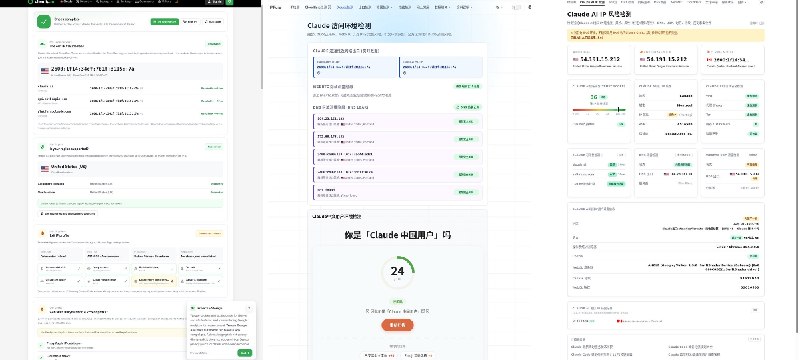
Task: Close the popup at the bottom of left page
Action: (249, 308)
